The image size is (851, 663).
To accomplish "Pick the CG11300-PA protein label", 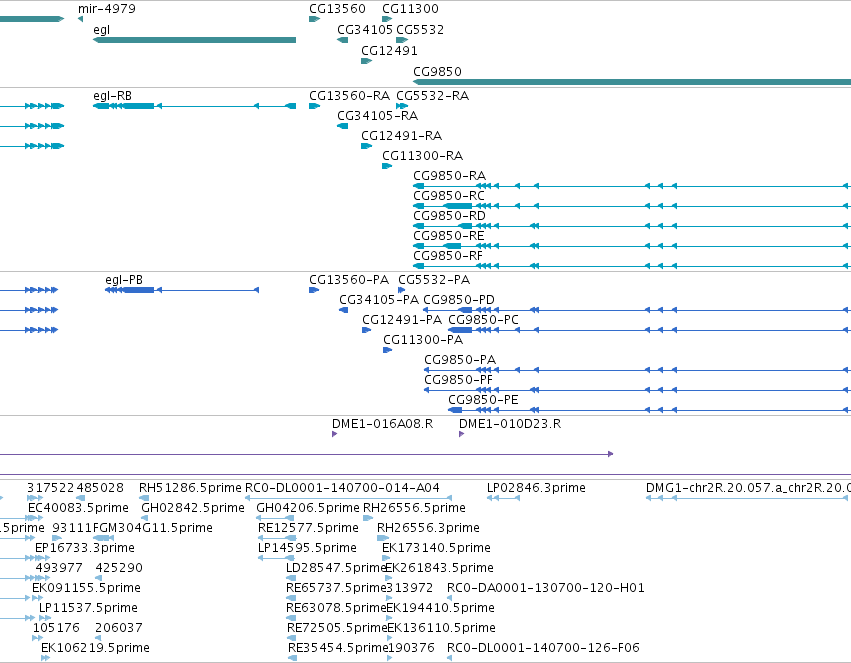I will click(423, 341).
